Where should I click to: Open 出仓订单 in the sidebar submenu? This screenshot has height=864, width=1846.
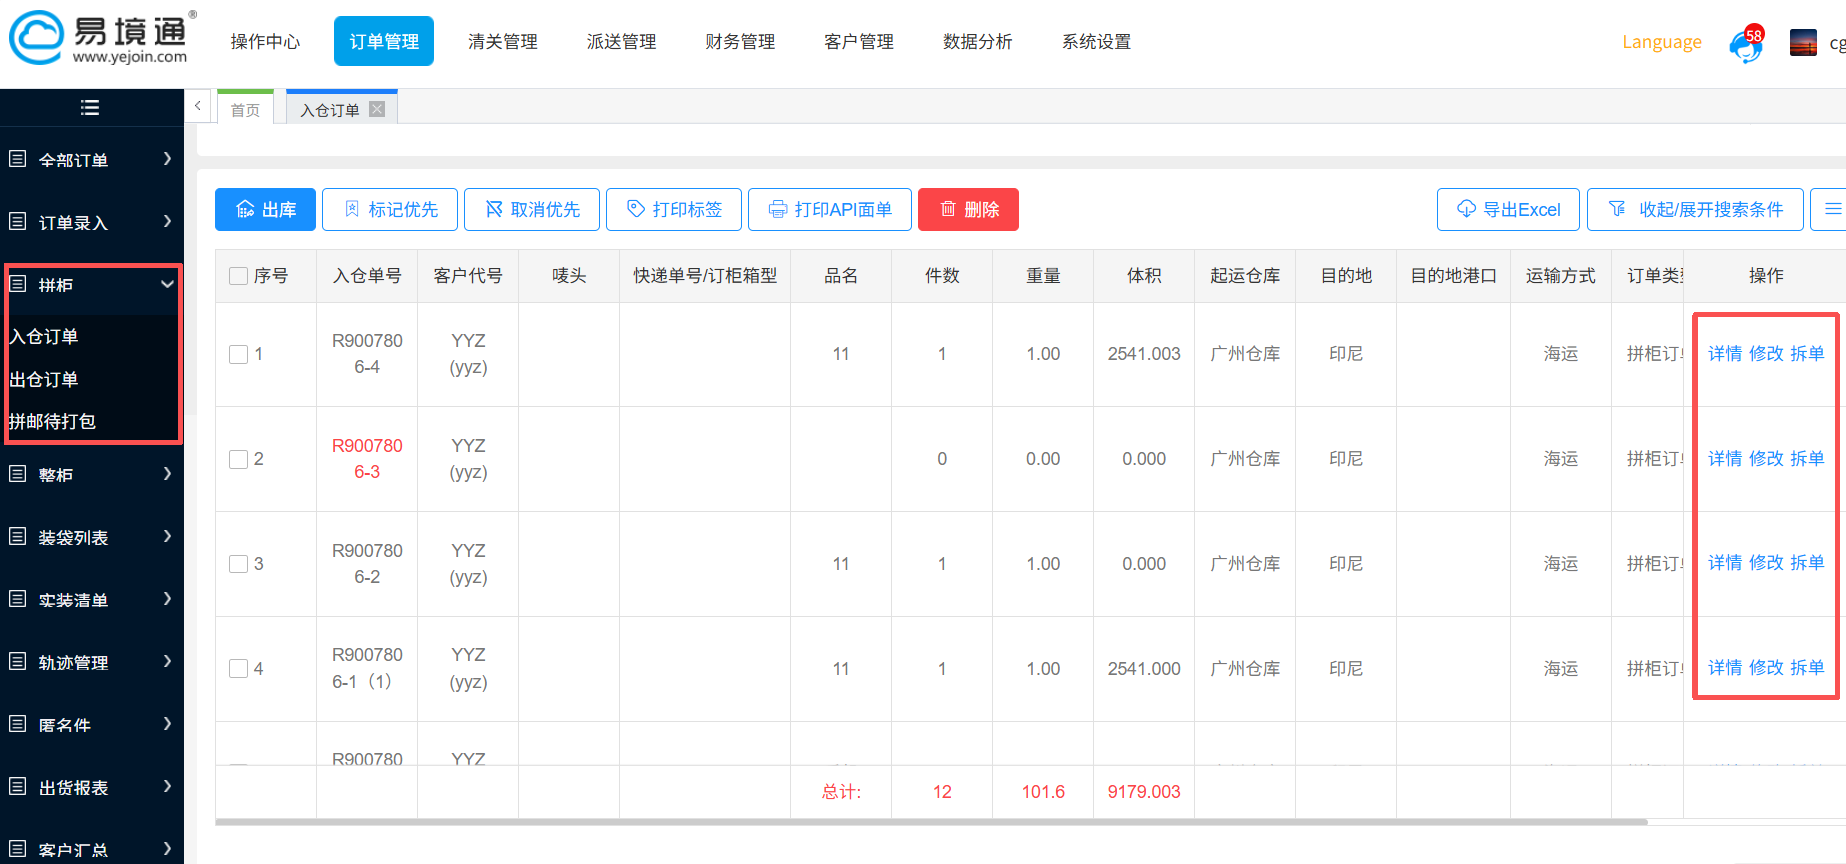pyautogui.click(x=44, y=379)
